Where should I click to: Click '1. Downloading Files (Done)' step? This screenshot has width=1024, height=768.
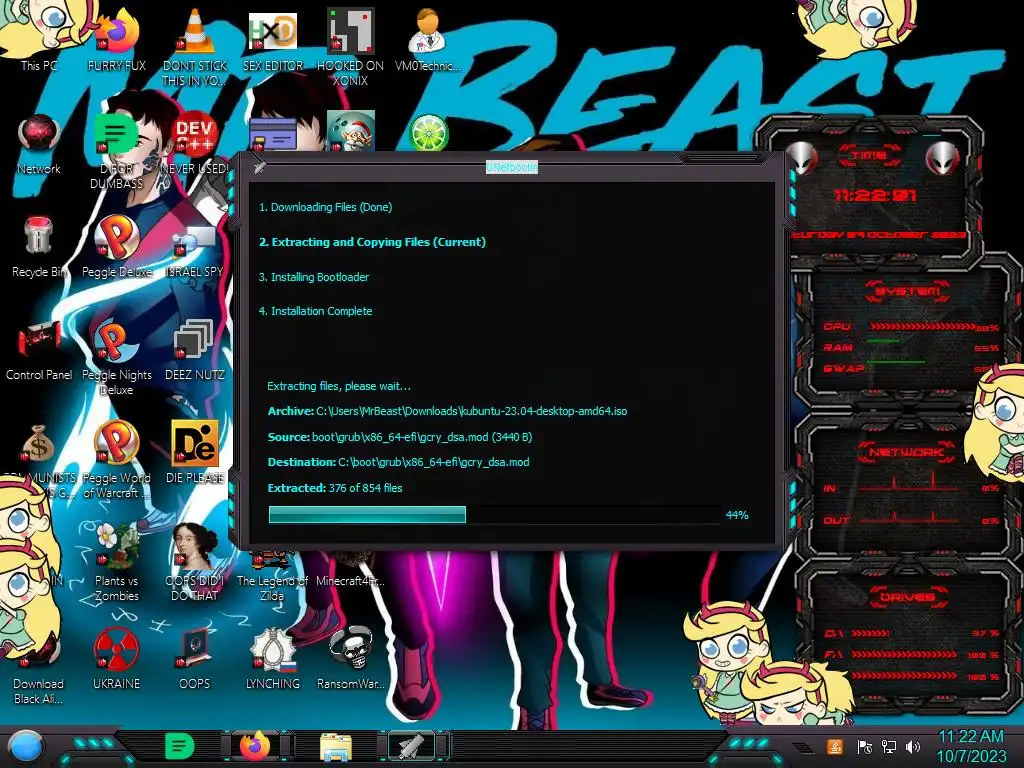[325, 207]
